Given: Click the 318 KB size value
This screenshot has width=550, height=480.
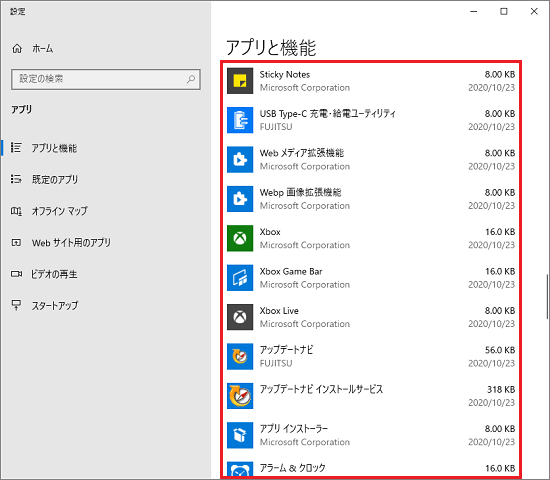Looking at the screenshot, I should click(x=501, y=389).
